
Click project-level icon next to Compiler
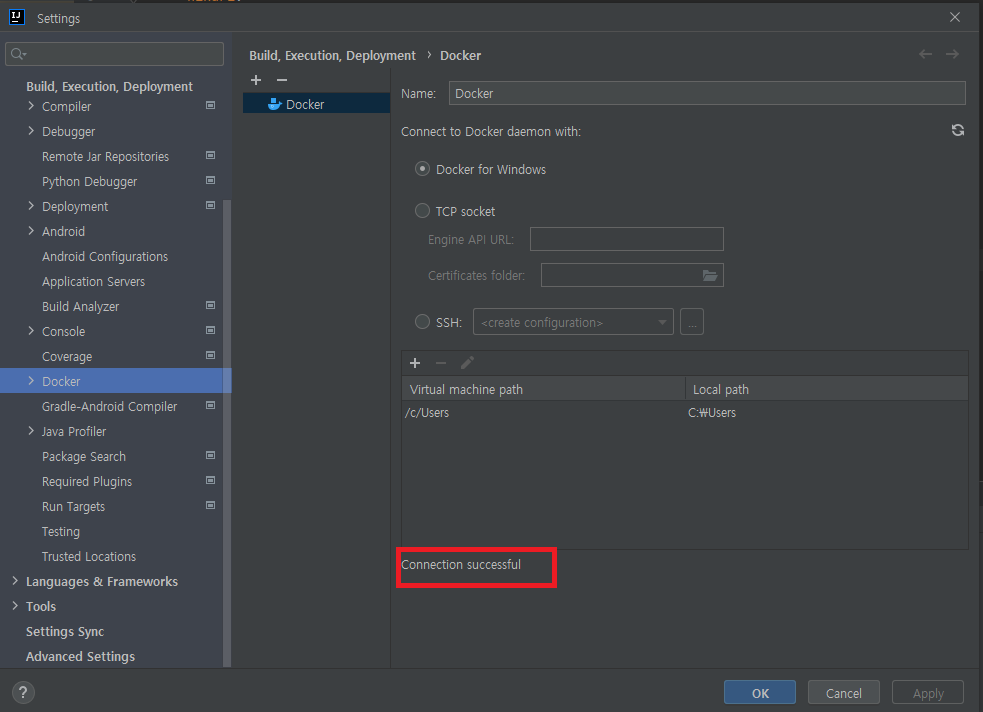pyautogui.click(x=211, y=105)
